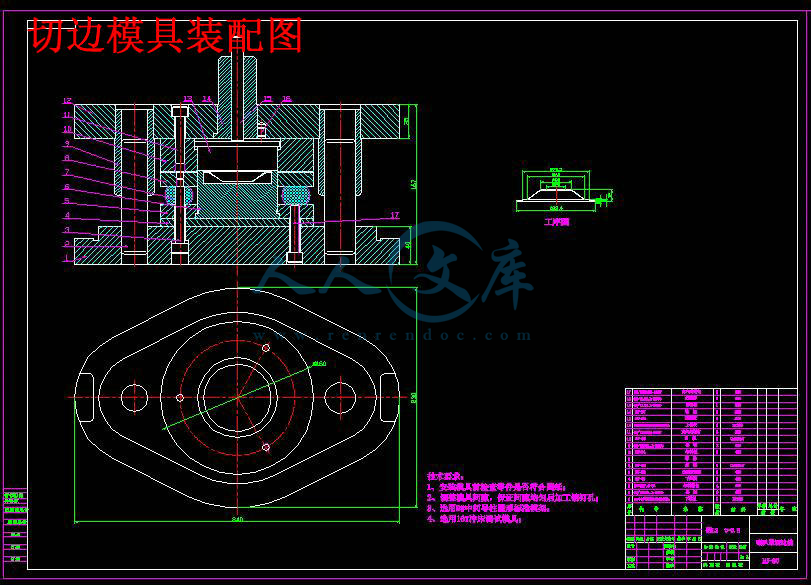Image resolution: width=811 pixels, height=585 pixels.
Task: Click technical requirement line 4、 about 16T press
Action: click(x=474, y=519)
